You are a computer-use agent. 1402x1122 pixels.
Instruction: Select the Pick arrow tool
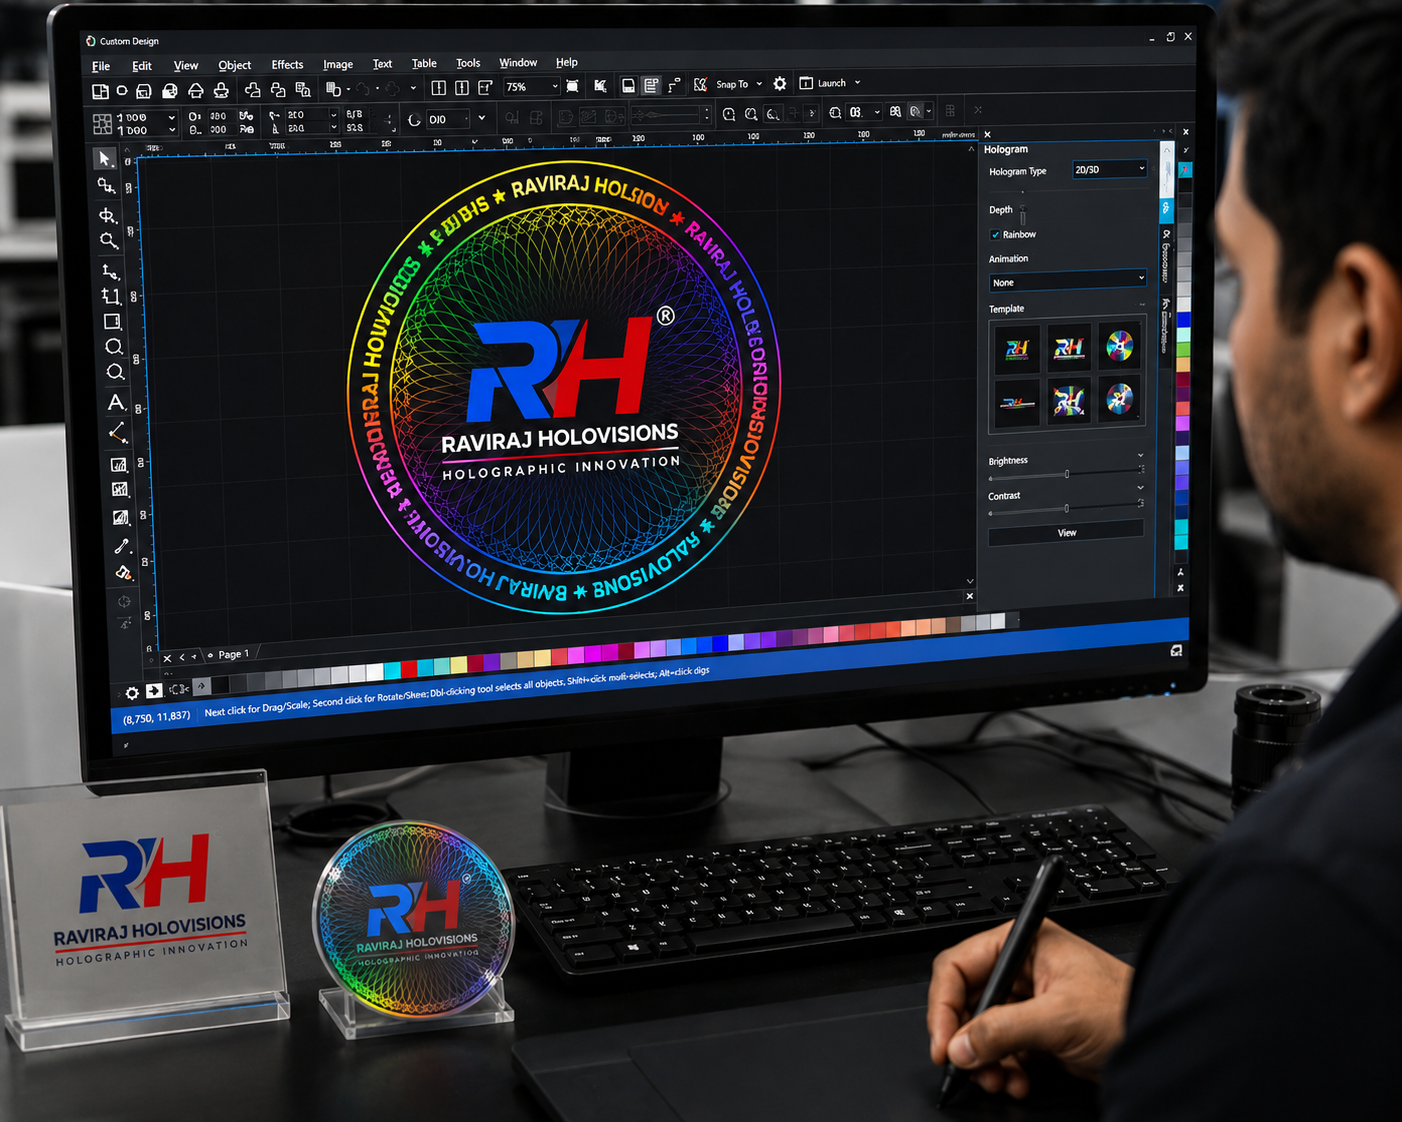coord(105,159)
